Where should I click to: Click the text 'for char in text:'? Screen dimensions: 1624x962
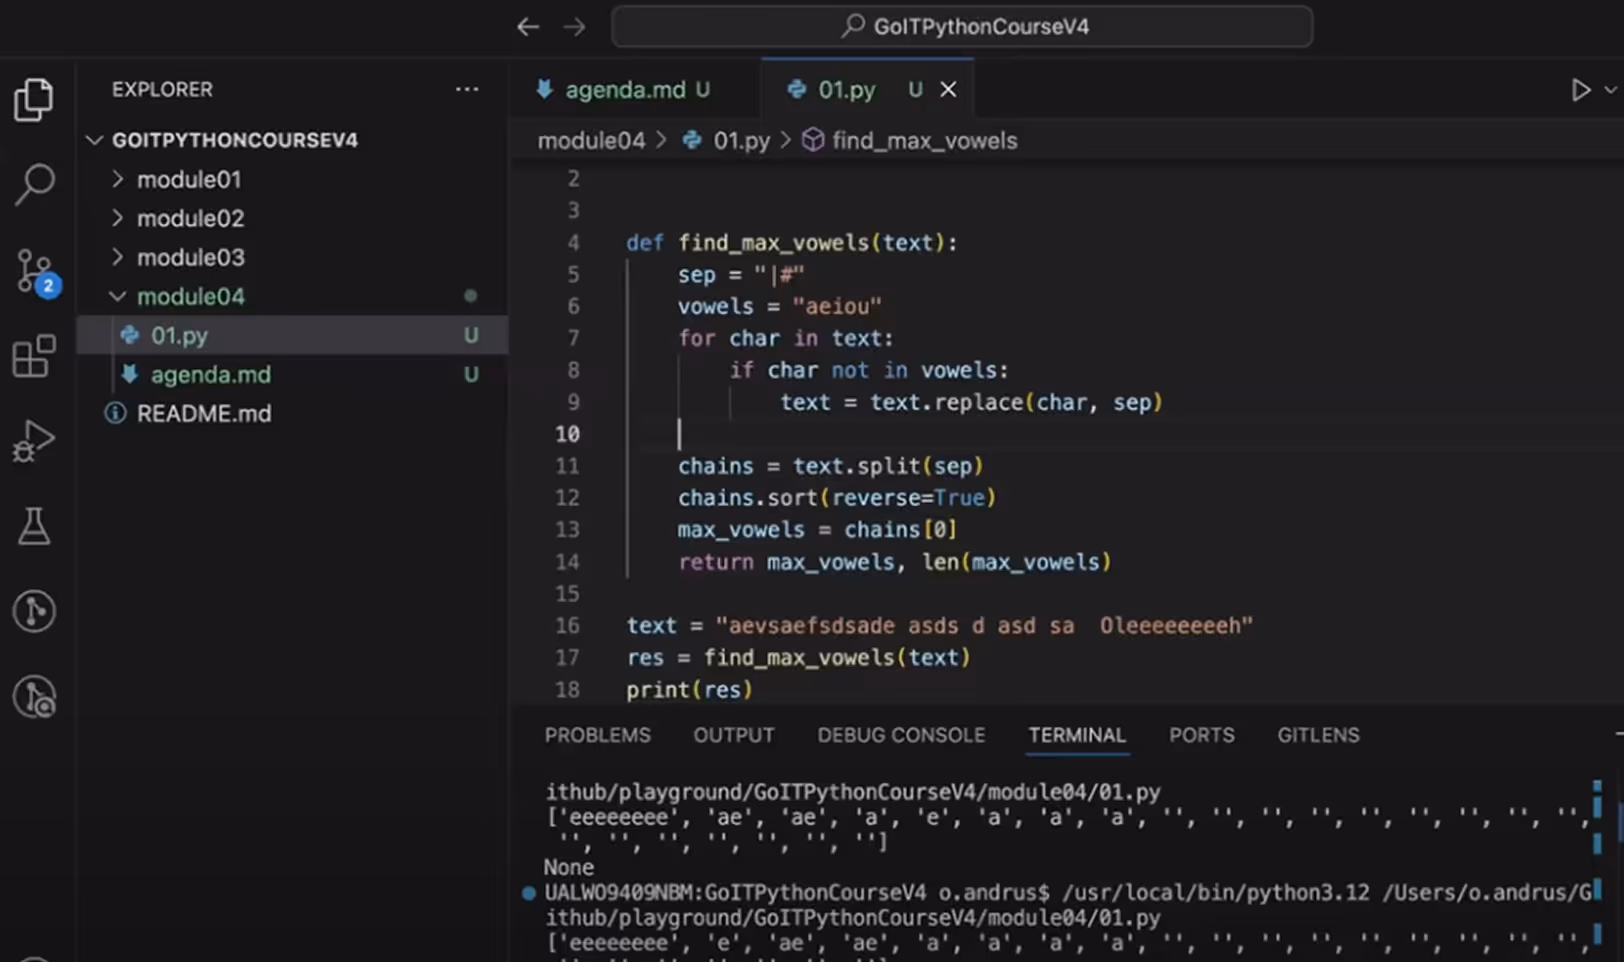pyautogui.click(x=786, y=339)
